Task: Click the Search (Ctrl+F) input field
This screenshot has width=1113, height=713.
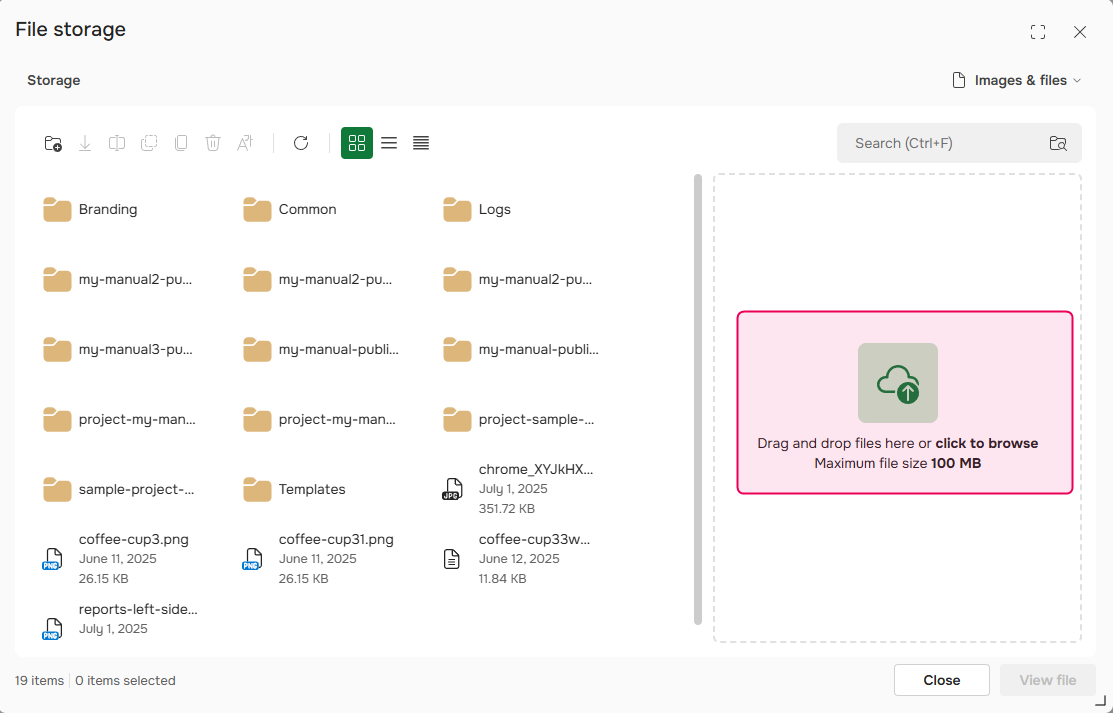Action: 940,143
